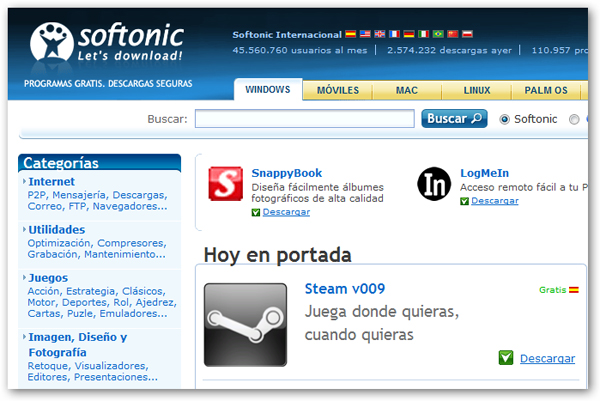Expand the Juegos category arrow

coord(24,277)
